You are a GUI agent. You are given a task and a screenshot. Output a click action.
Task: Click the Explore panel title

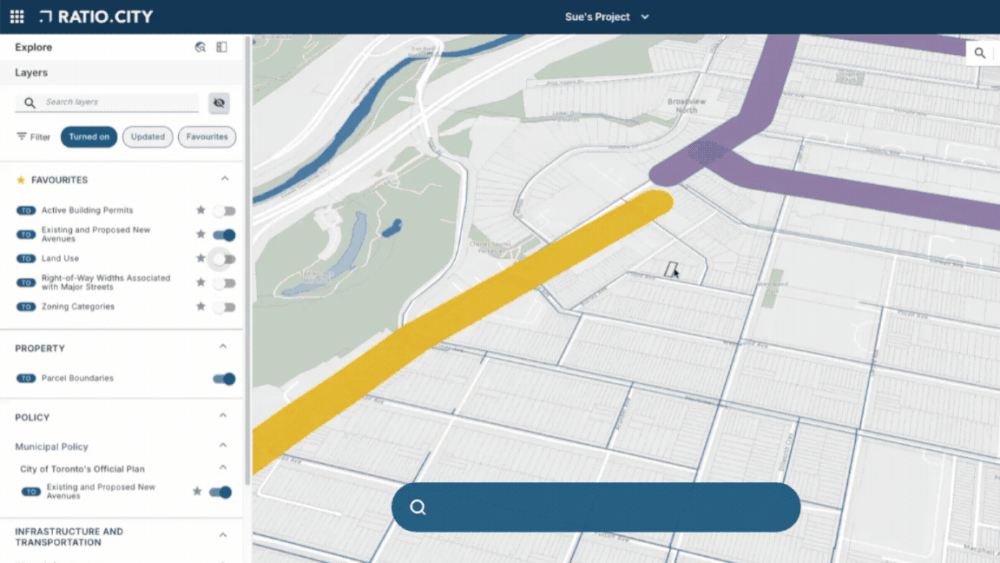(33, 47)
